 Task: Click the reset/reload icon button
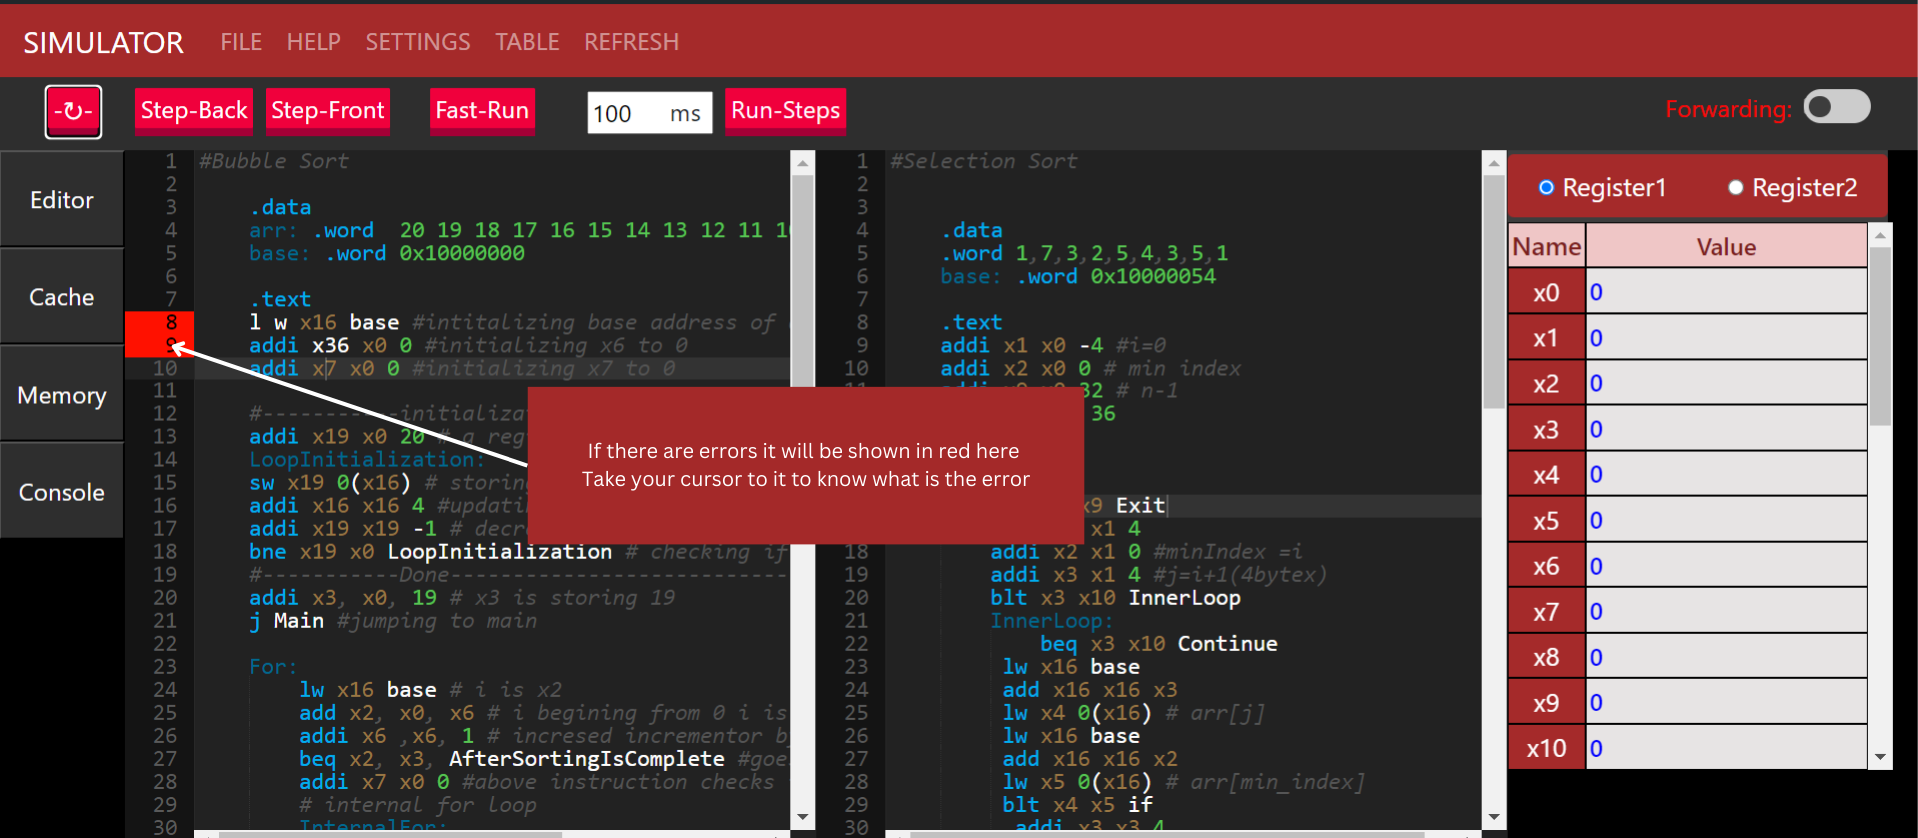tap(73, 111)
